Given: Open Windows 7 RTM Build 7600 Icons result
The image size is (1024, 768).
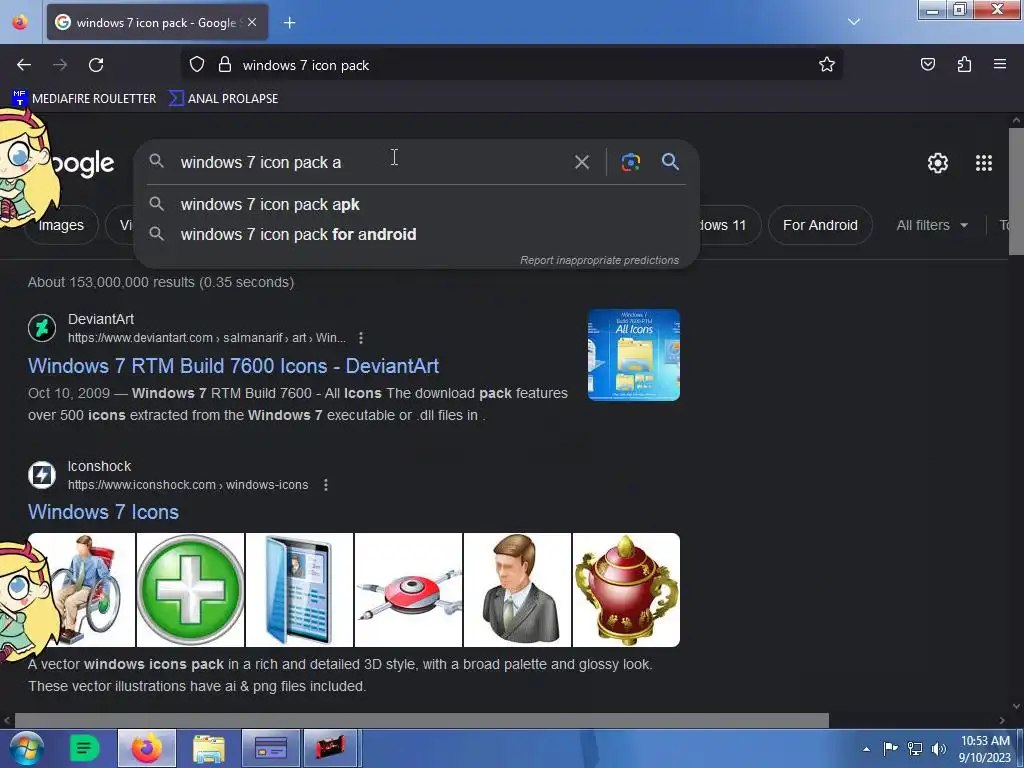Looking at the screenshot, I should pos(233,366).
